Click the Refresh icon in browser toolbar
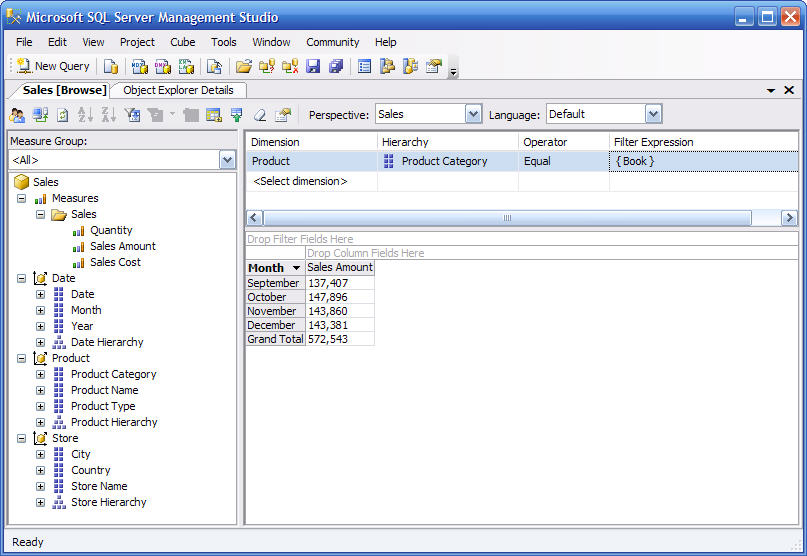This screenshot has width=807, height=556. (x=62, y=115)
